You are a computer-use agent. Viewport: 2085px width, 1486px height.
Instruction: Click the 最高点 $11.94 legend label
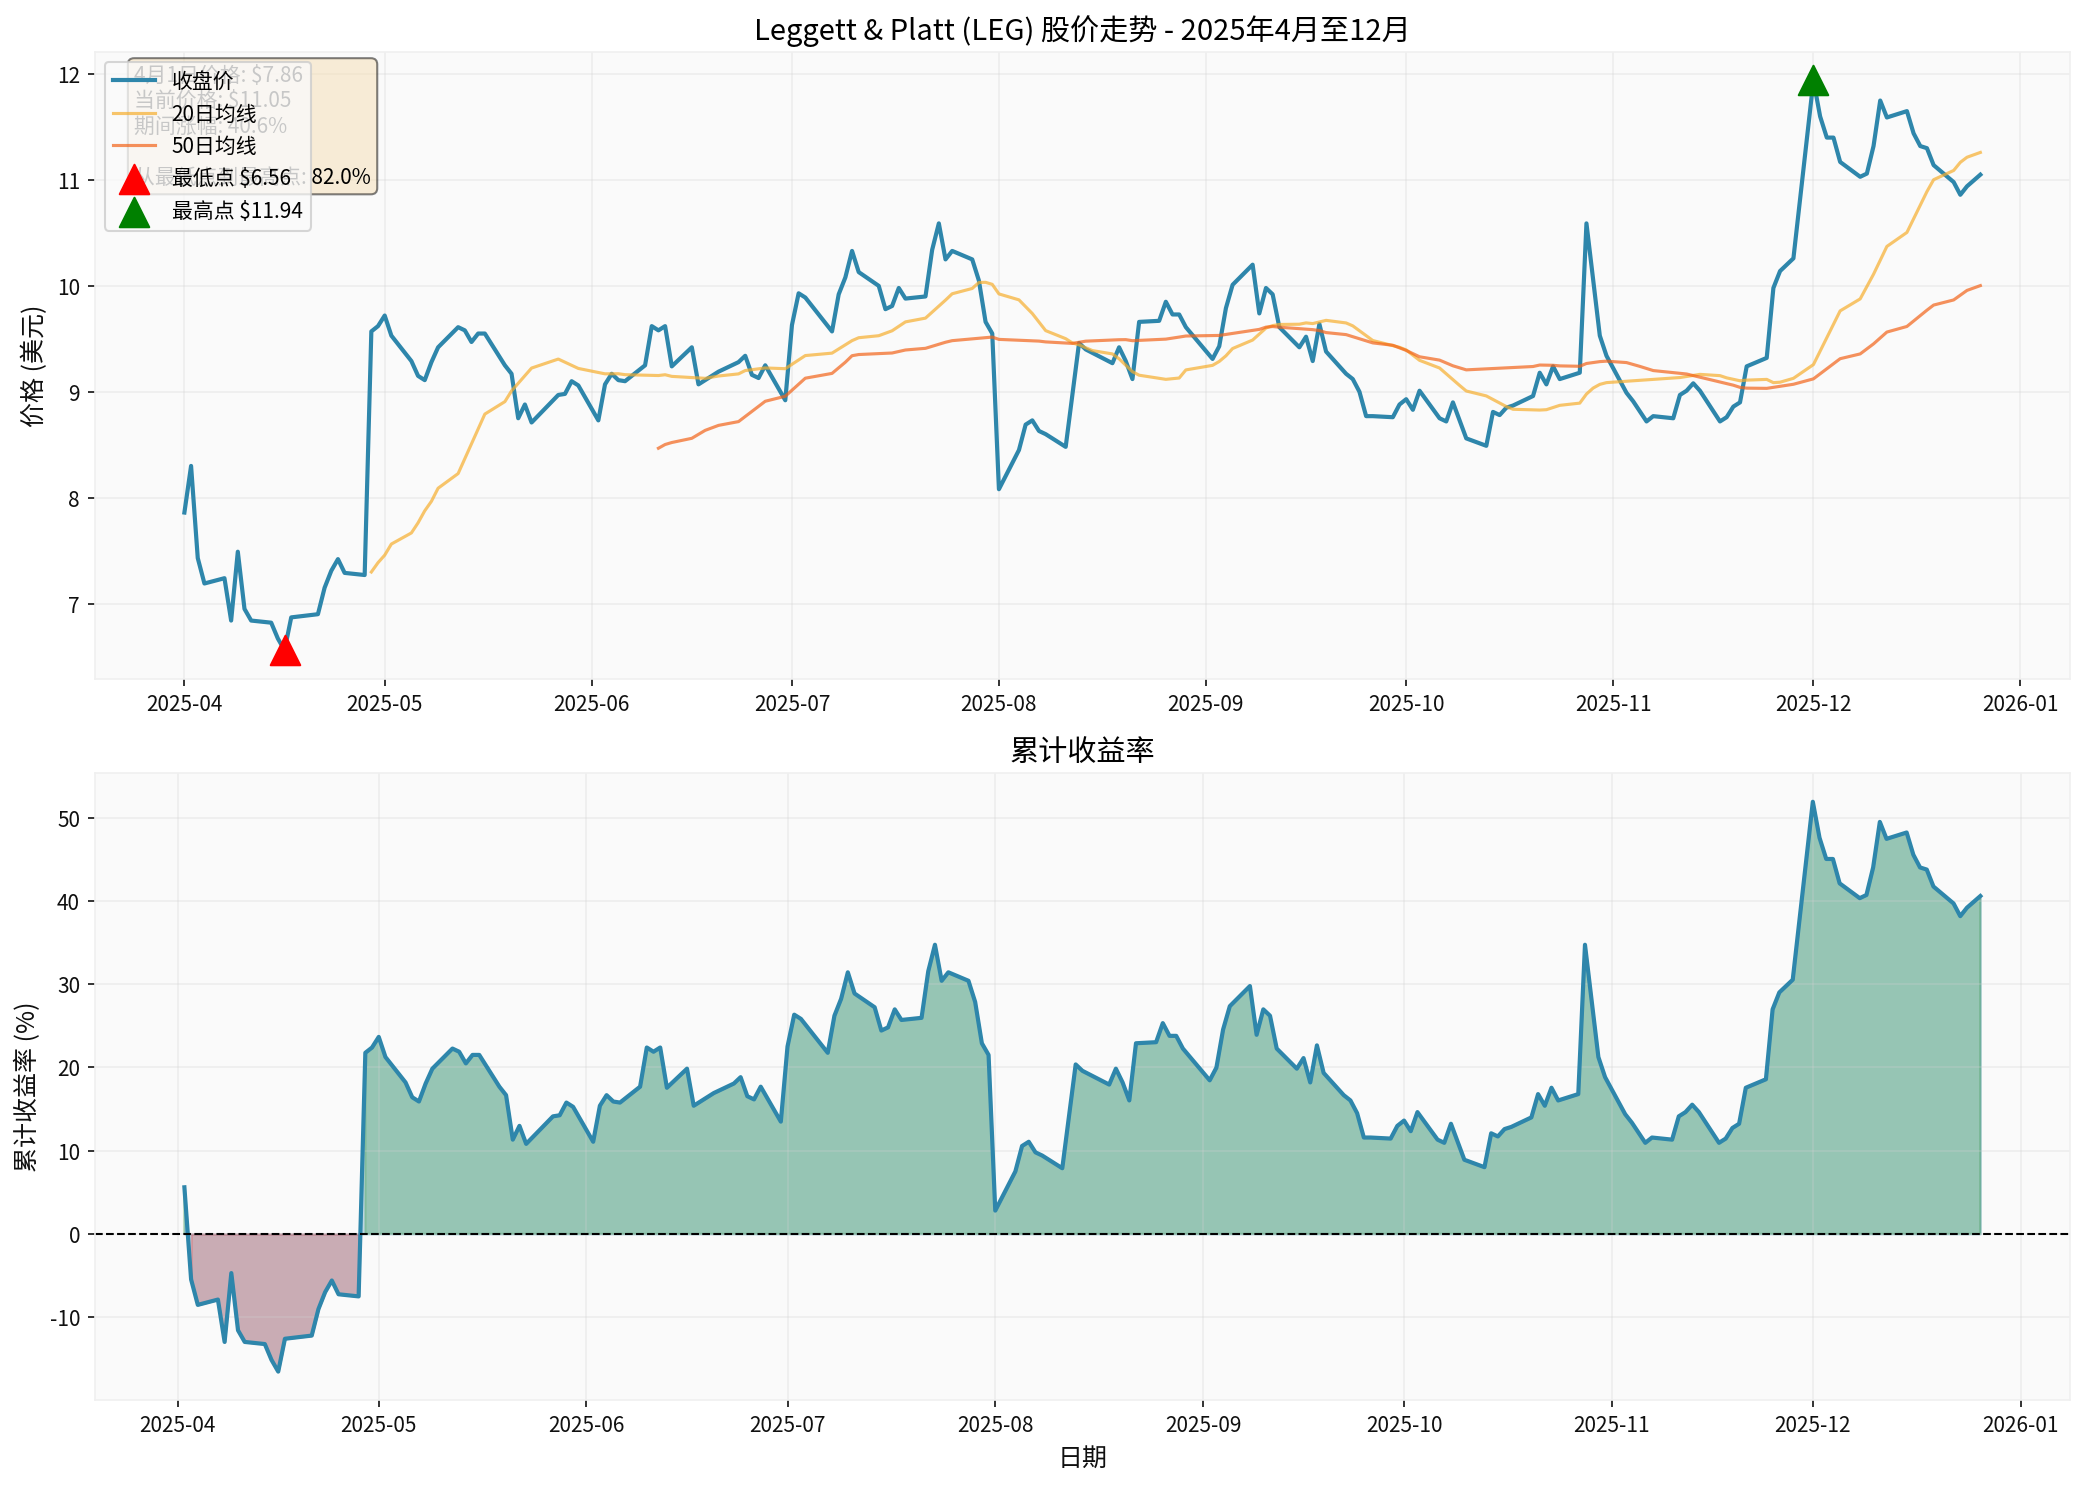coord(235,211)
